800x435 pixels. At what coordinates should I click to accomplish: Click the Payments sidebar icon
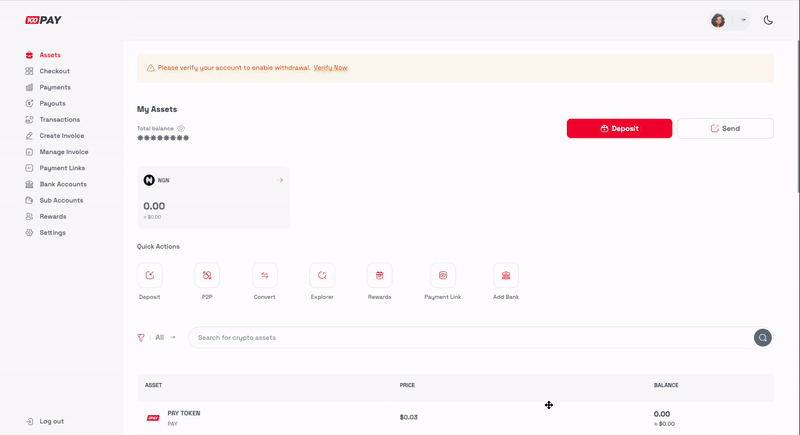(x=29, y=87)
